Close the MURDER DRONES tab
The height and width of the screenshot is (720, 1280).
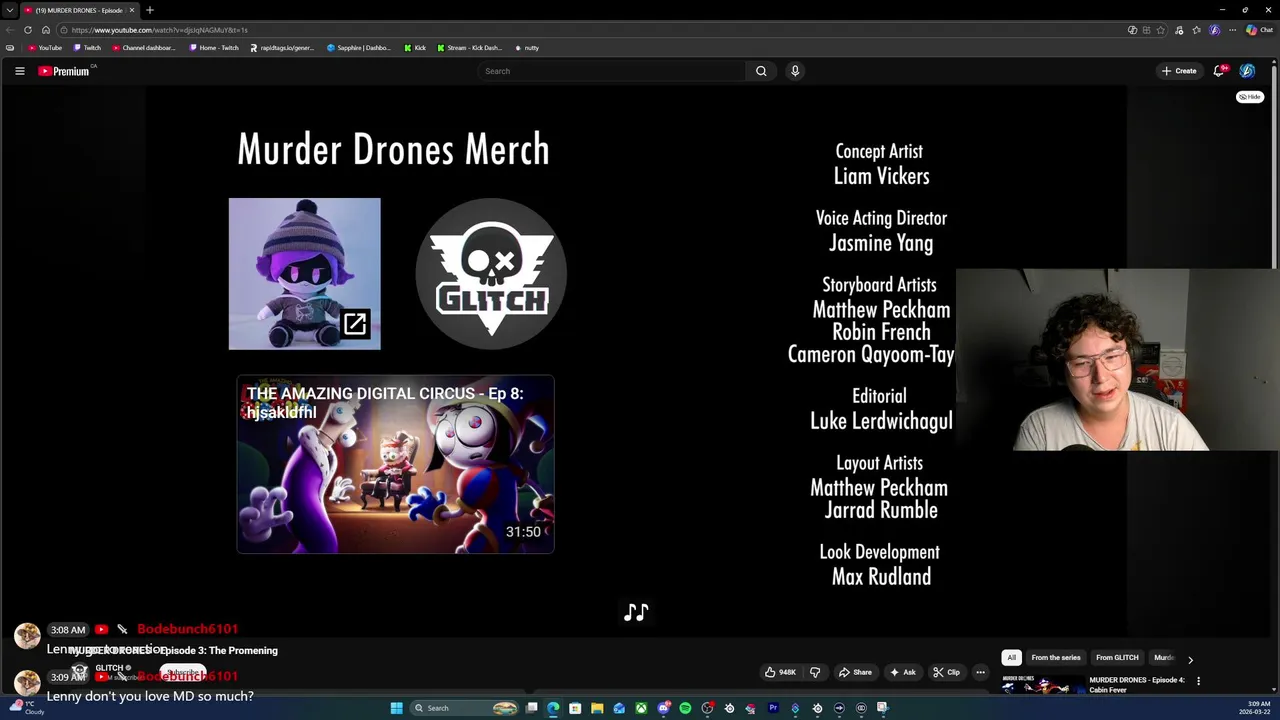point(131,10)
